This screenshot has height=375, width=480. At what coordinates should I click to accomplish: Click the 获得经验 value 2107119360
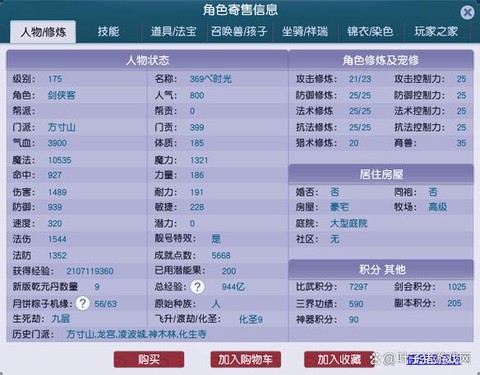pos(90,271)
